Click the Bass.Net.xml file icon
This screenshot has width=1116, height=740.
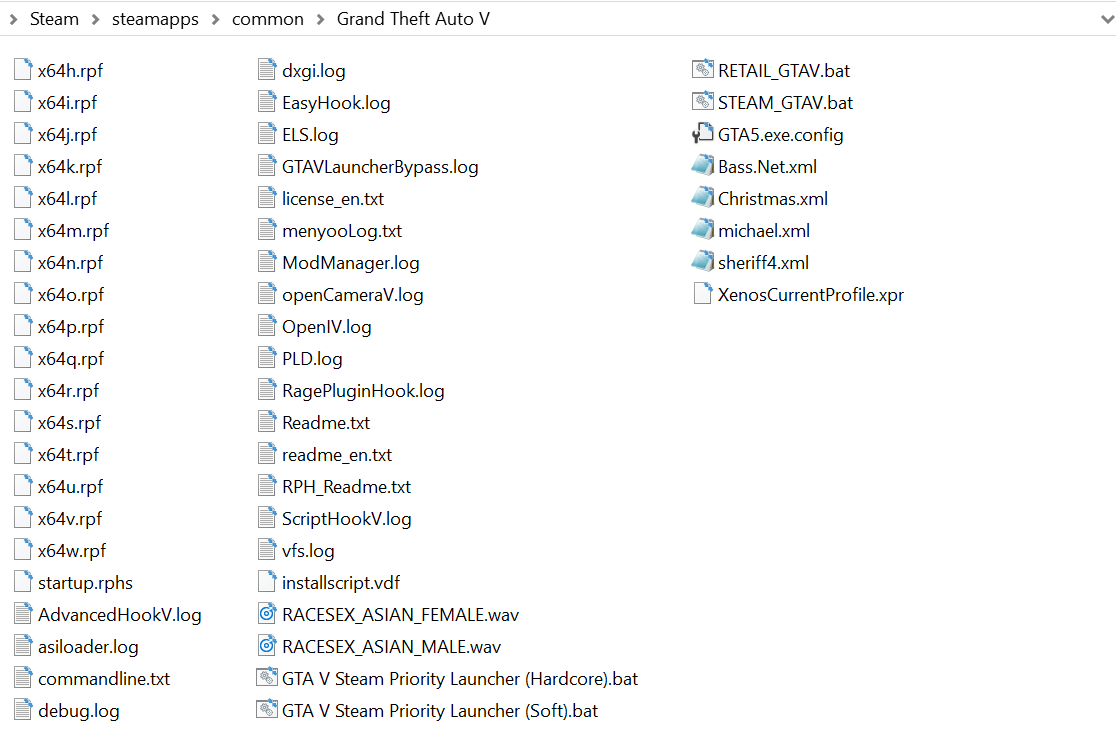tap(702, 166)
